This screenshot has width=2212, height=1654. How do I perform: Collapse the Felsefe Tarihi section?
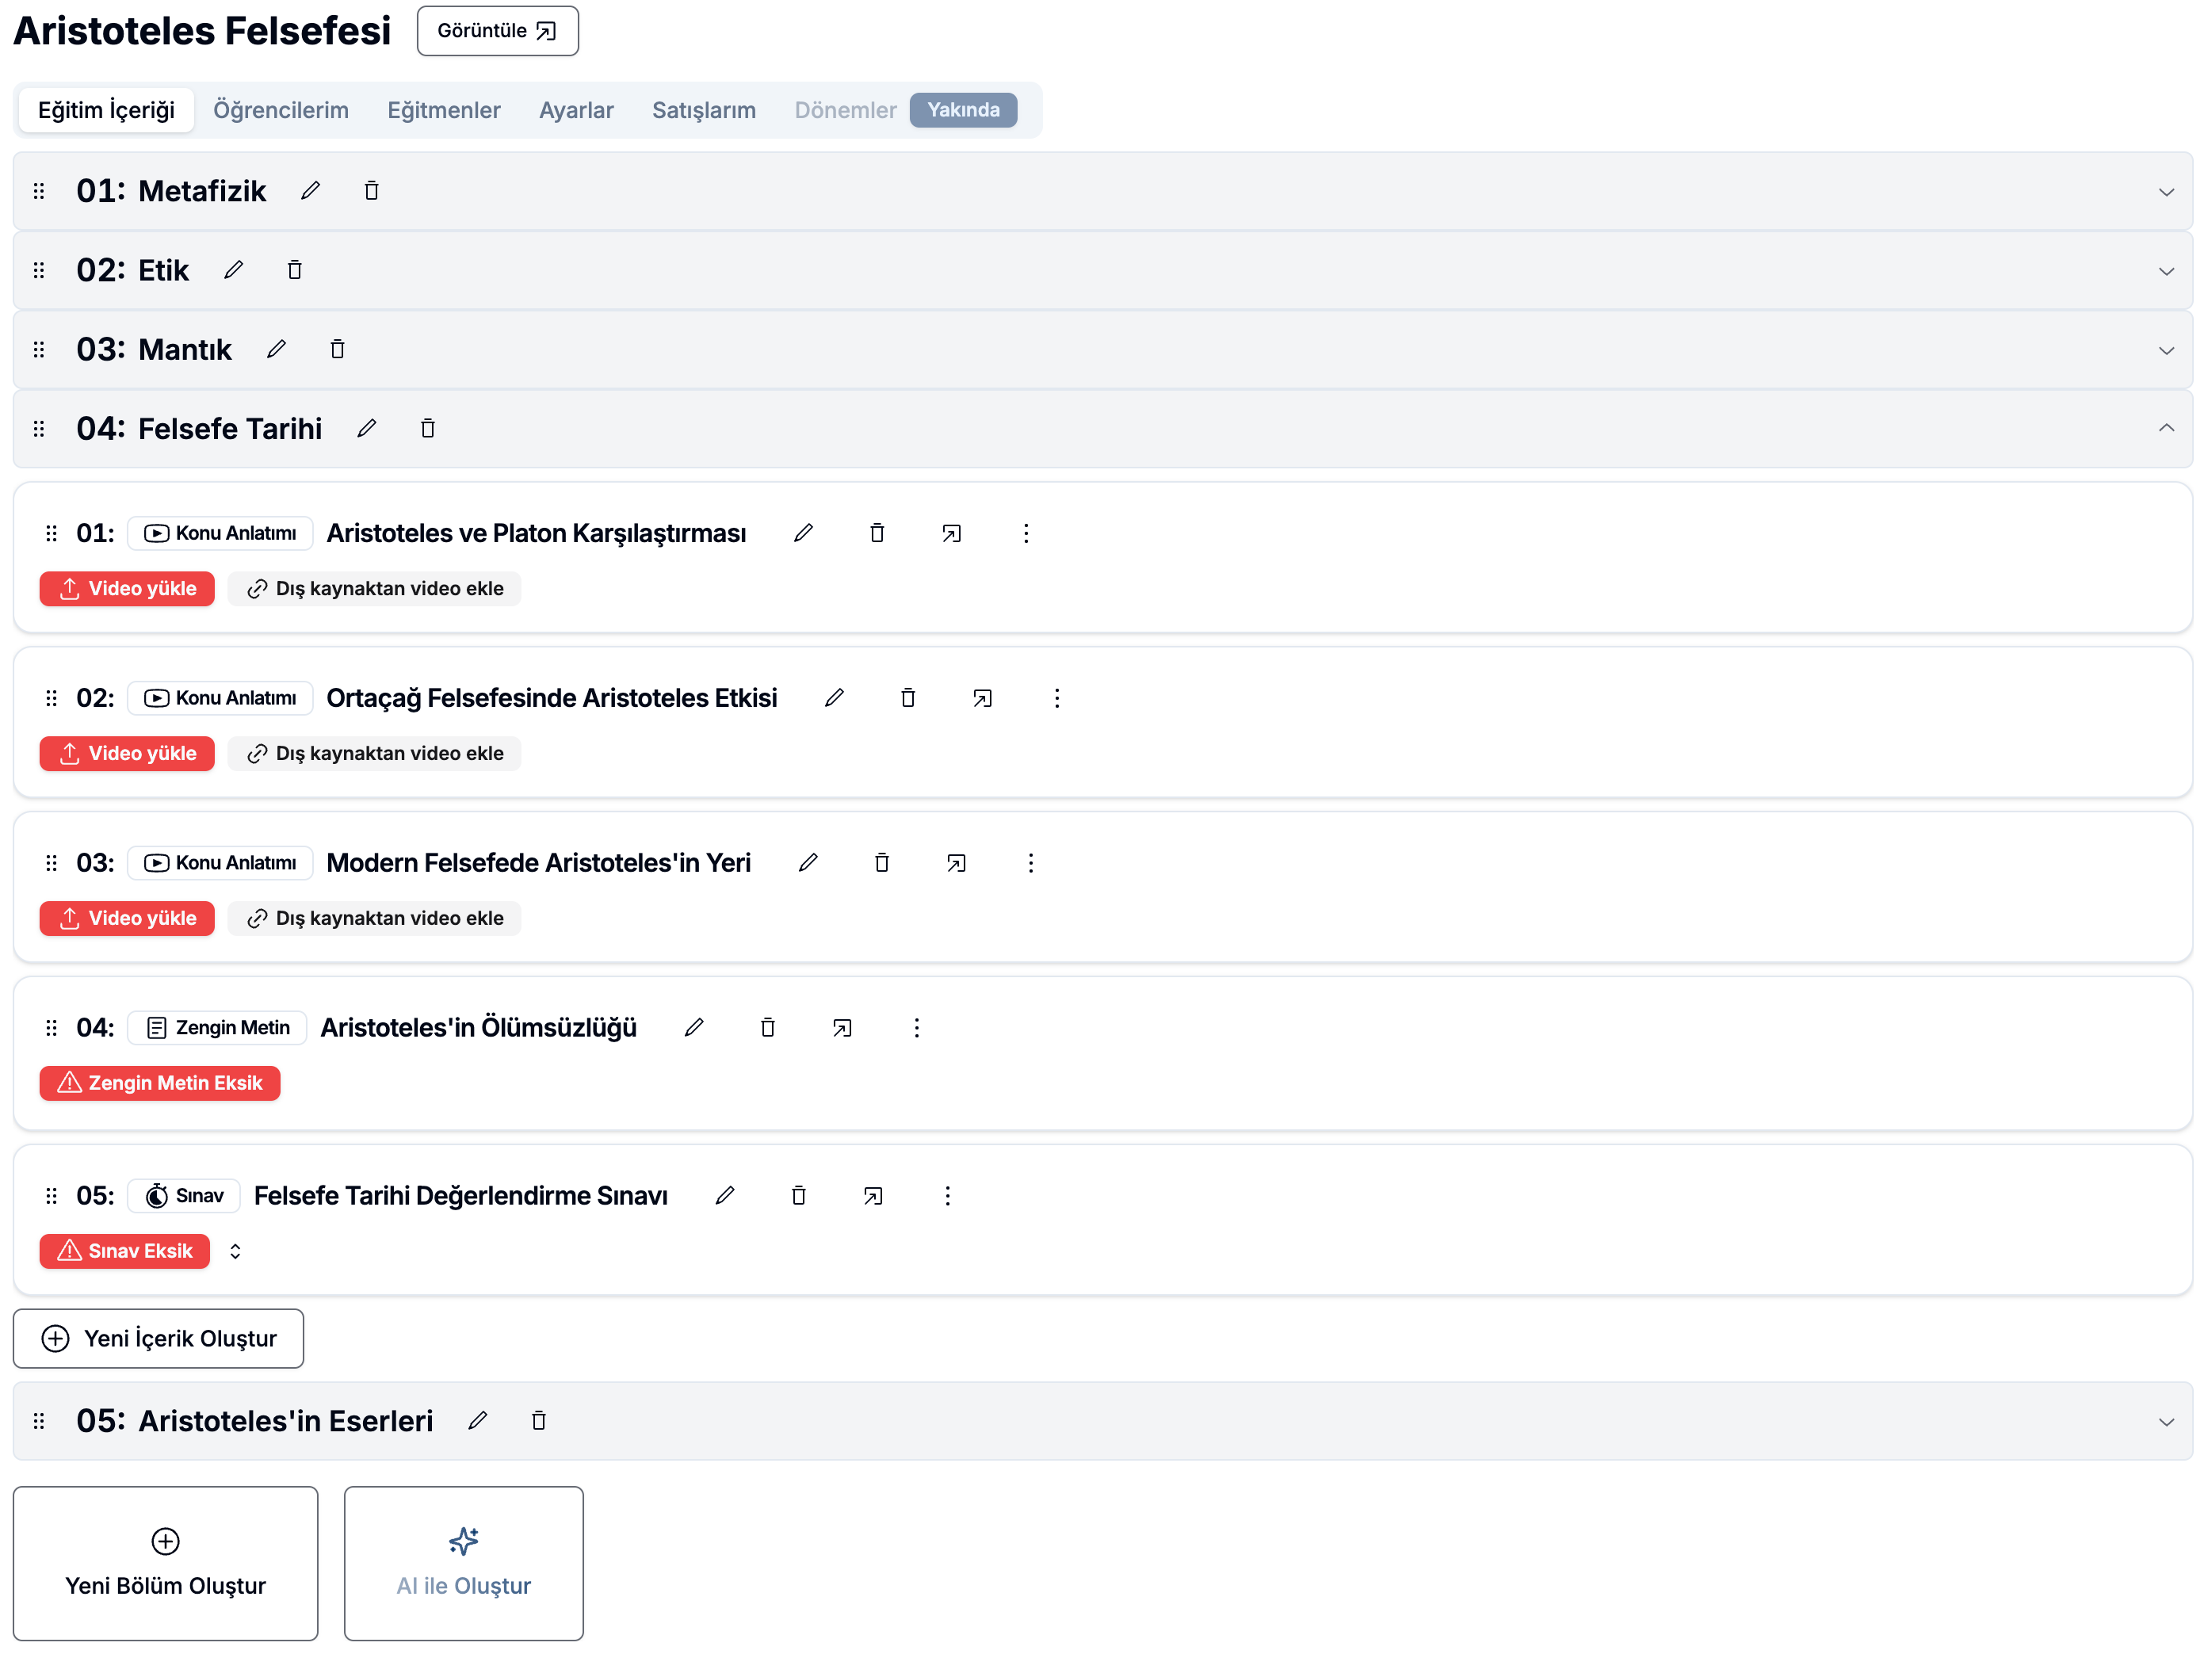[2166, 428]
